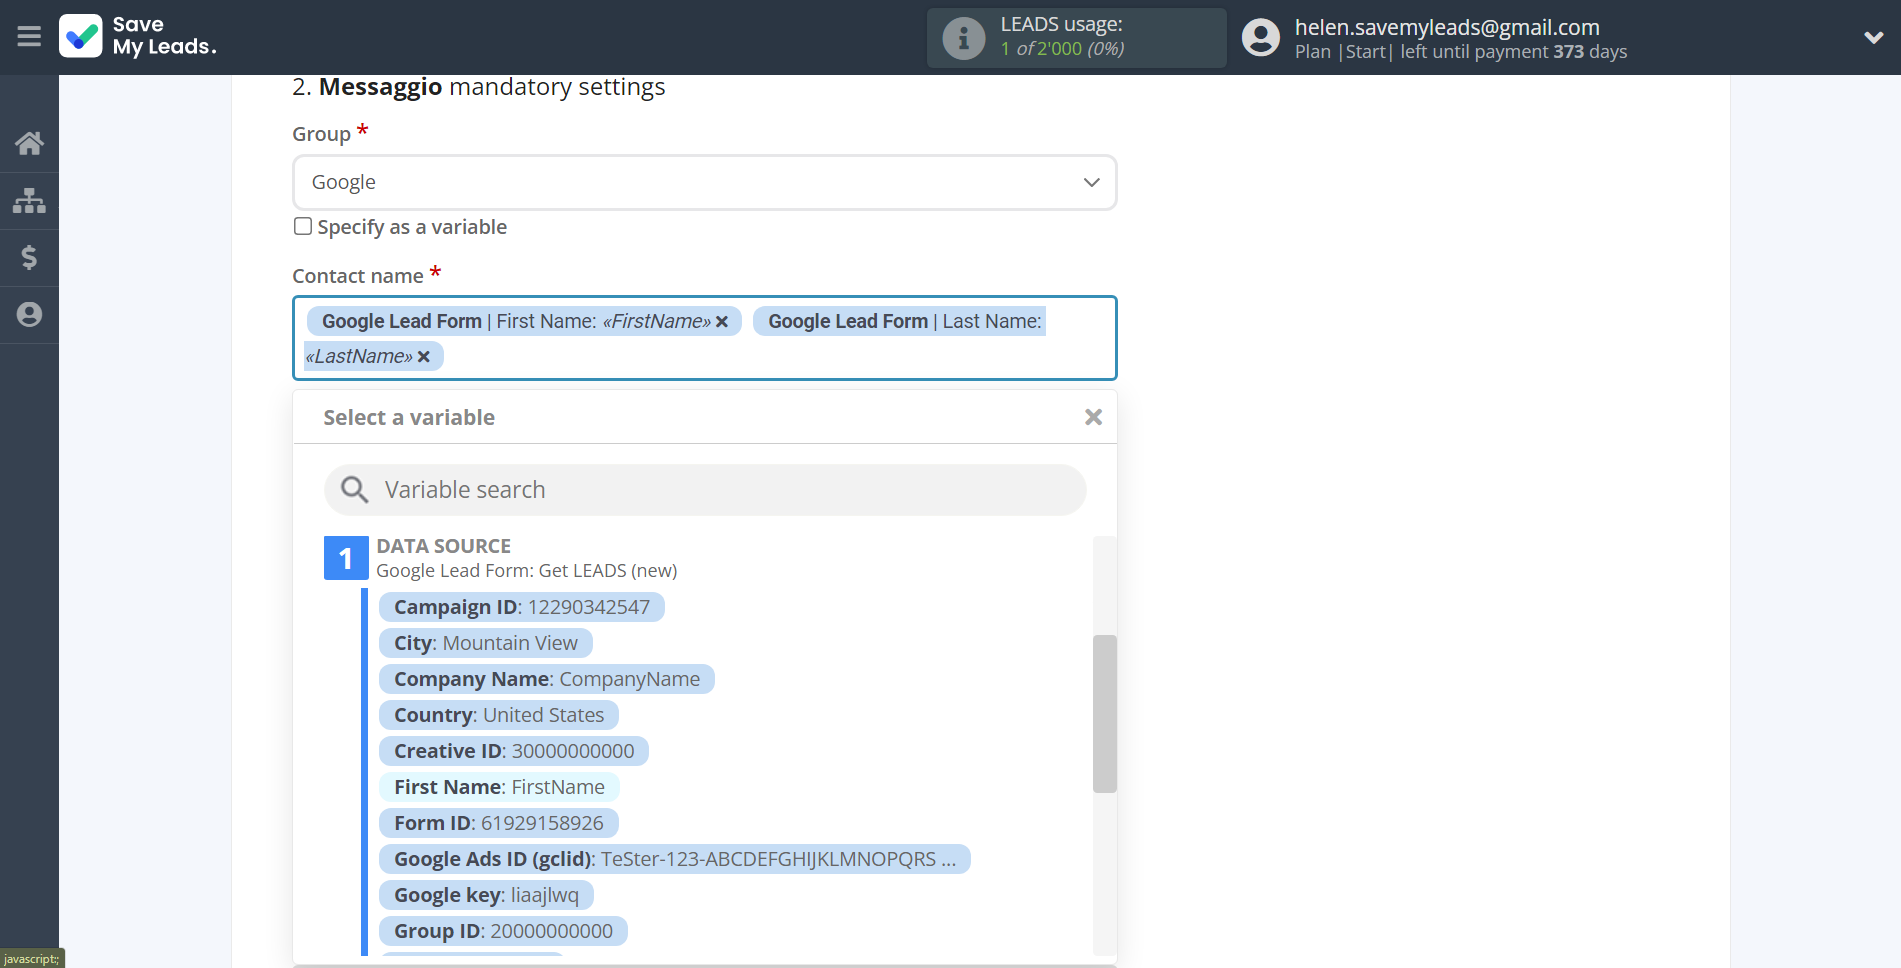Click the search magnifier icon
This screenshot has width=1901, height=968.
click(x=354, y=490)
